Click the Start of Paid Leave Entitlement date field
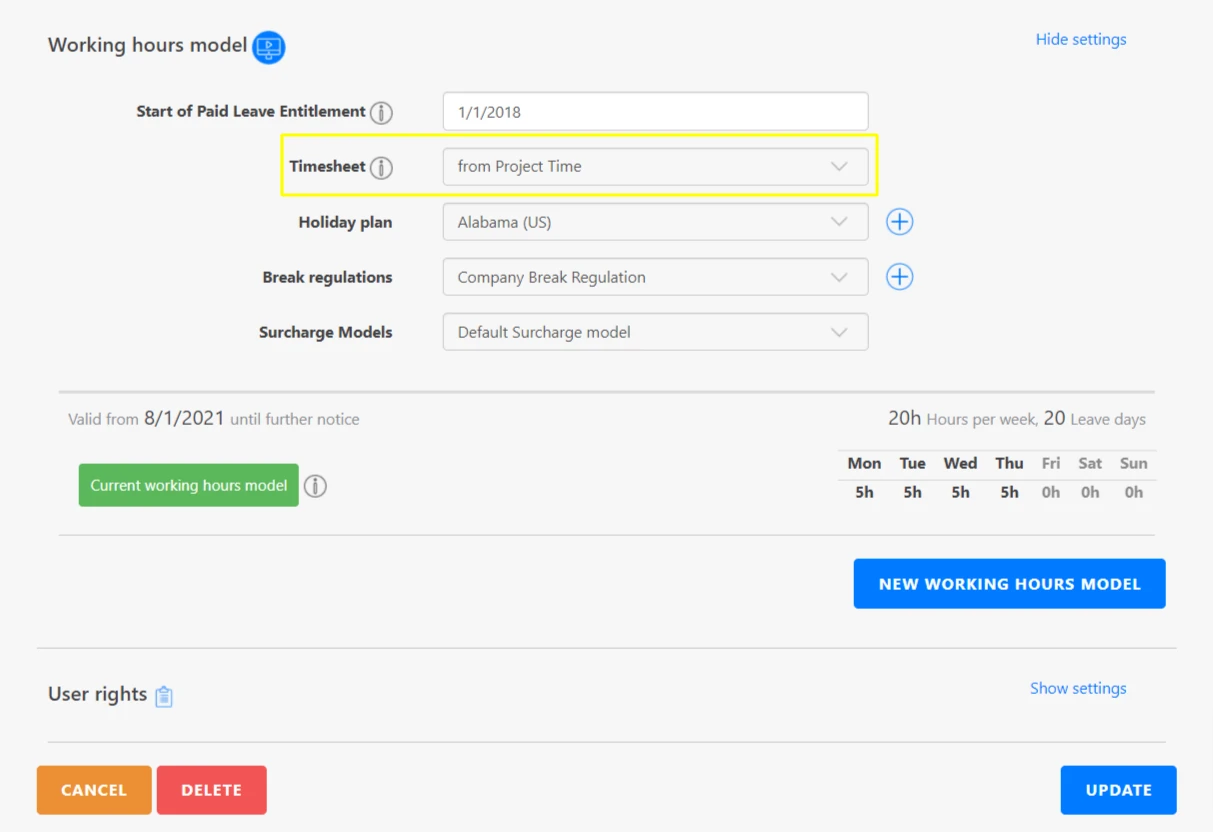Screen dimensions: 1213x832 (655, 112)
